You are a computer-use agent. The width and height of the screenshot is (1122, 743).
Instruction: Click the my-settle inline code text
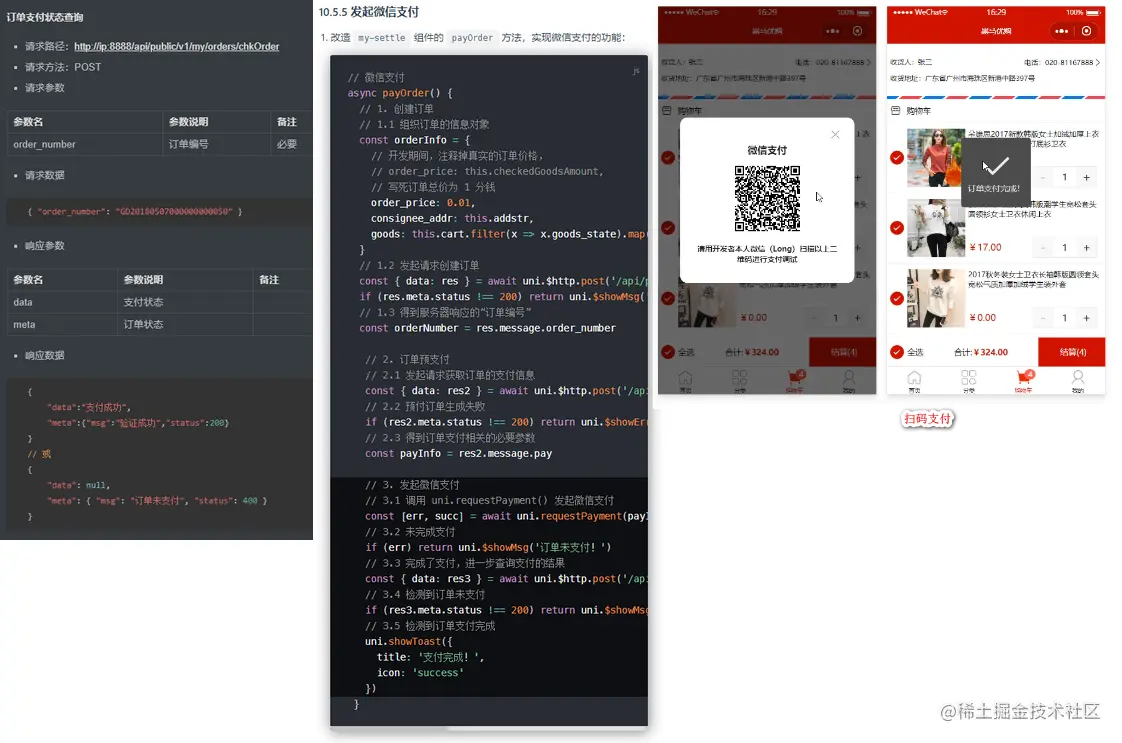pyautogui.click(x=381, y=38)
